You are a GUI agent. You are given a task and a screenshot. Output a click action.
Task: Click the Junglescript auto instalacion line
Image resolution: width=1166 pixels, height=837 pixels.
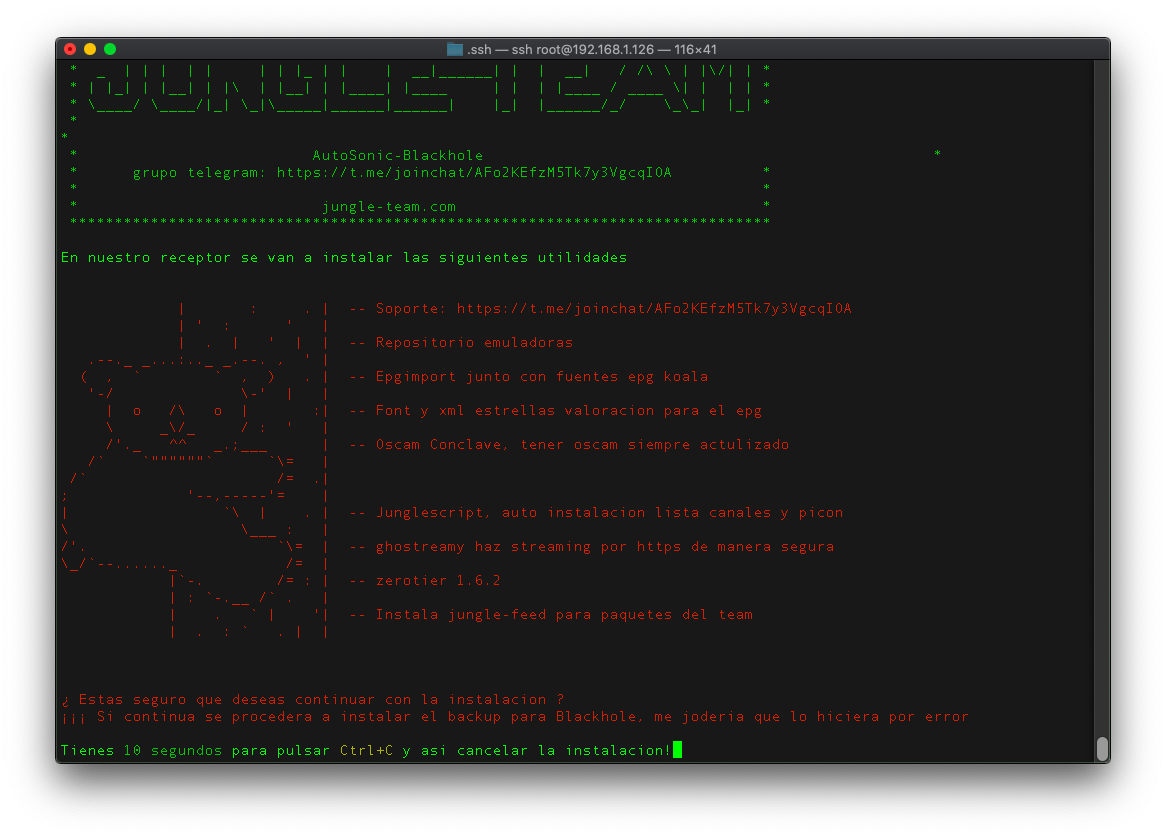pos(609,513)
